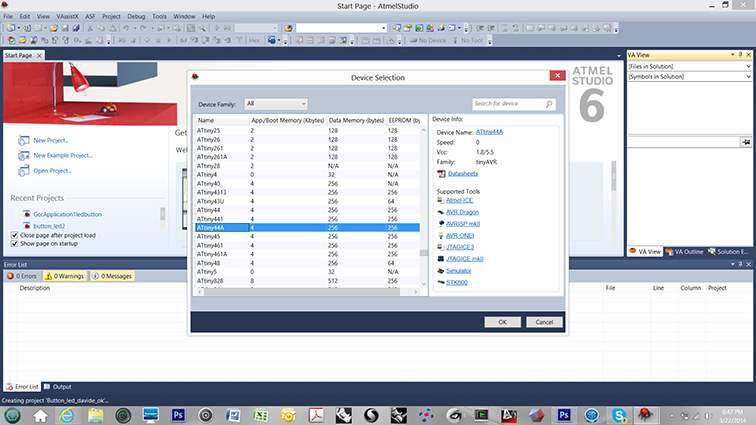This screenshot has height=425, width=756.
Task: Click the Undo toolbar icon
Action: tap(126, 28)
